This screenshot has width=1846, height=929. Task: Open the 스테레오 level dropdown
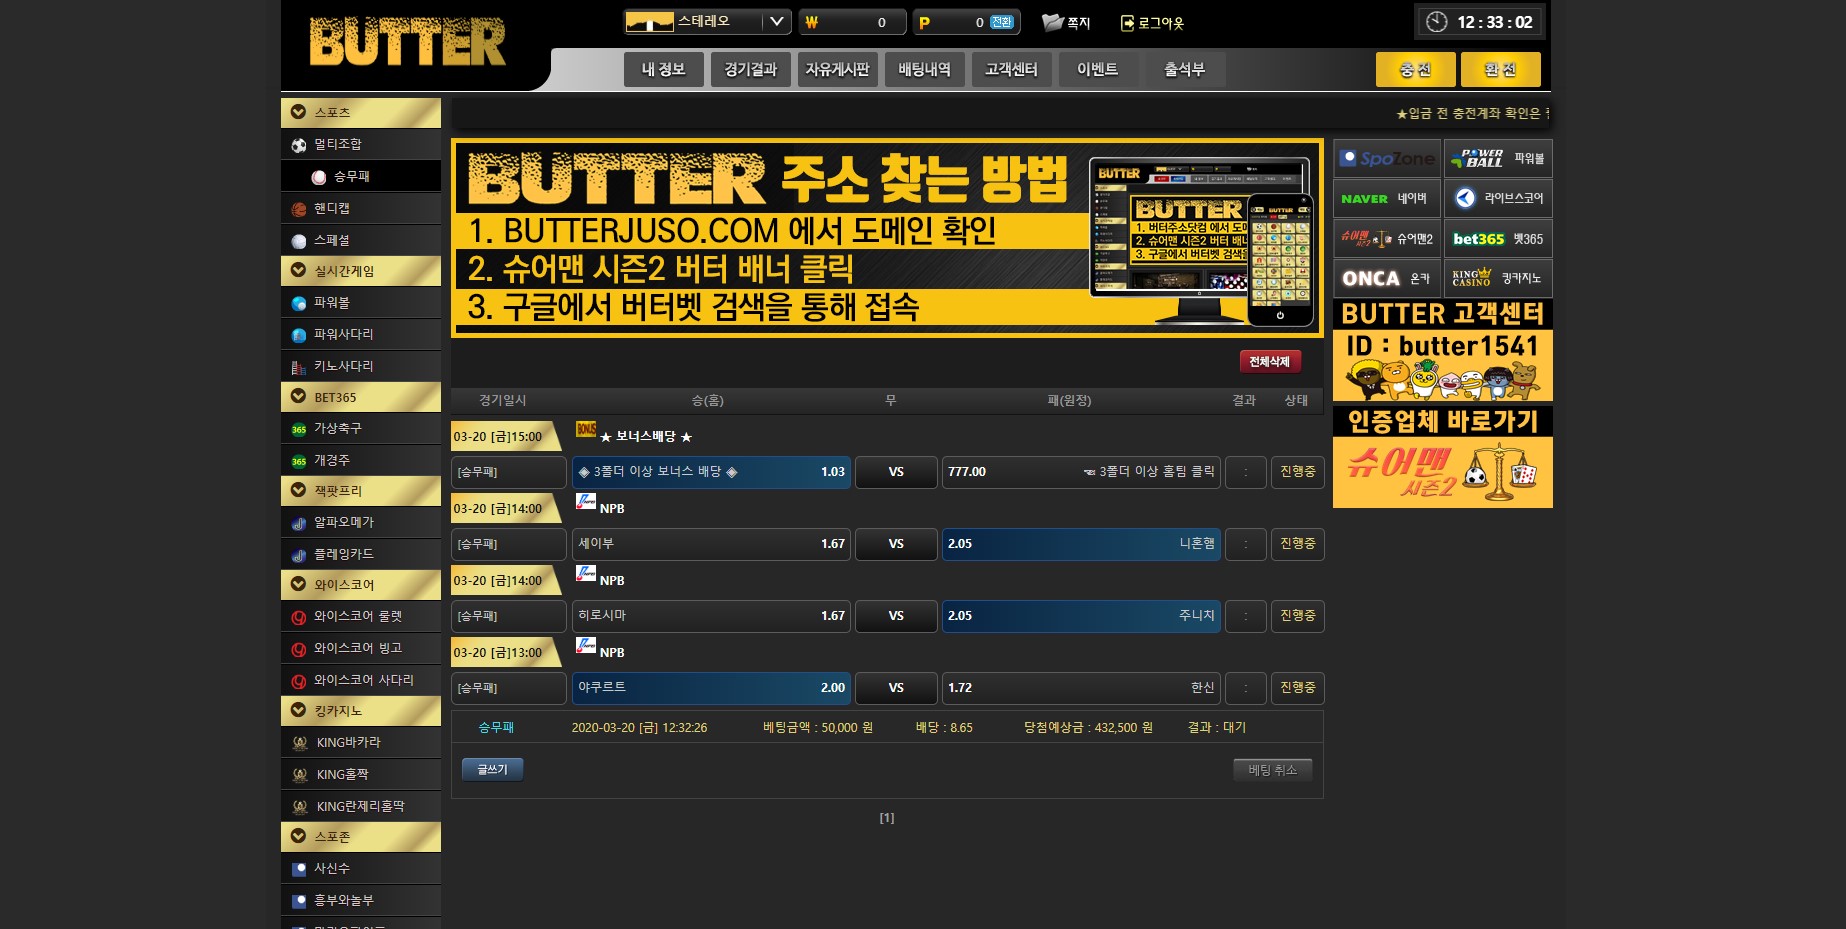coord(707,22)
